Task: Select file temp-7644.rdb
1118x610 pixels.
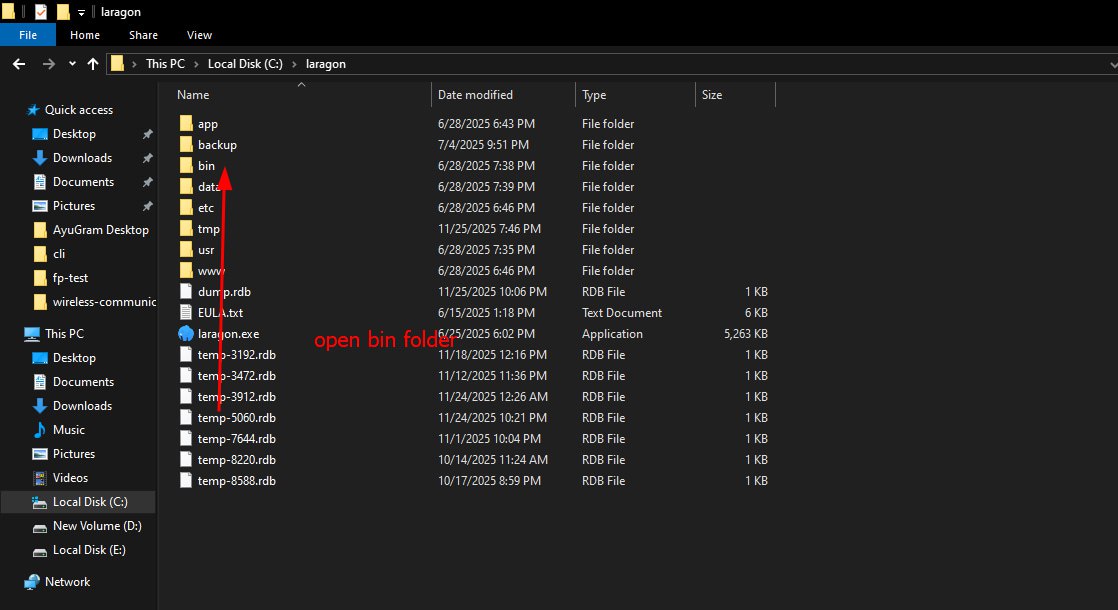Action: [x=237, y=439]
